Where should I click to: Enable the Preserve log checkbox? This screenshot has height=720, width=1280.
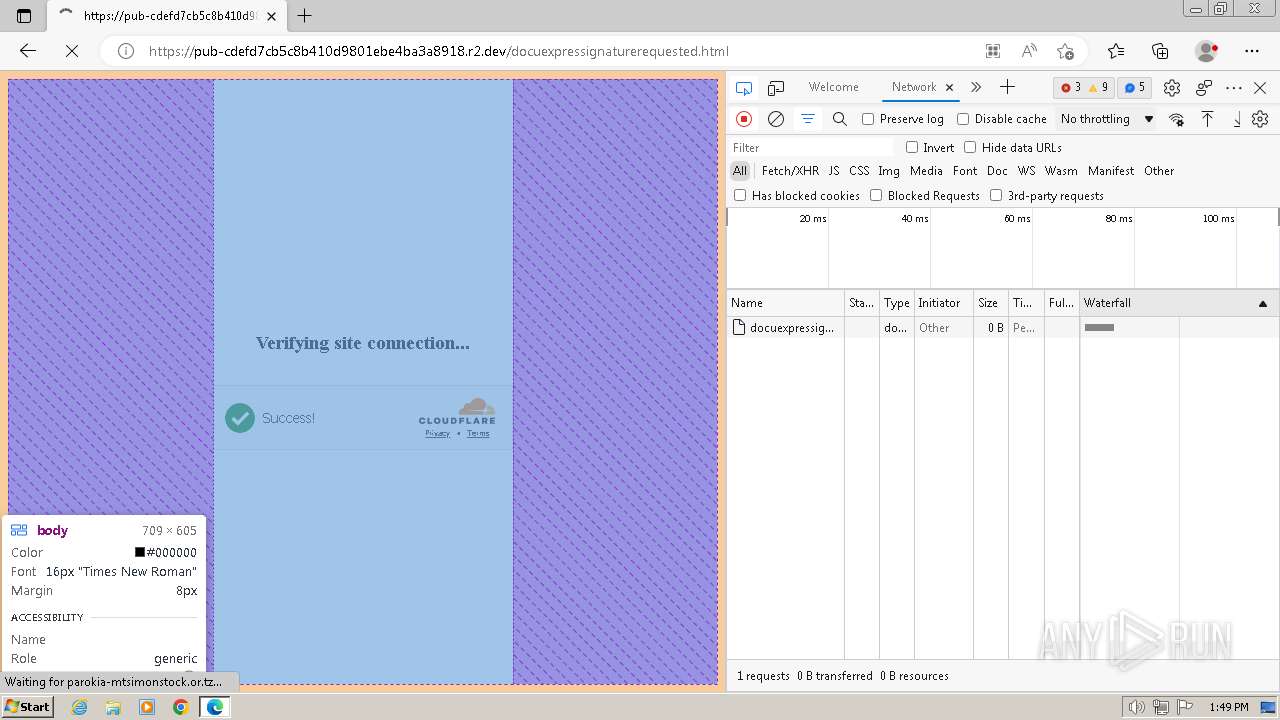[868, 119]
